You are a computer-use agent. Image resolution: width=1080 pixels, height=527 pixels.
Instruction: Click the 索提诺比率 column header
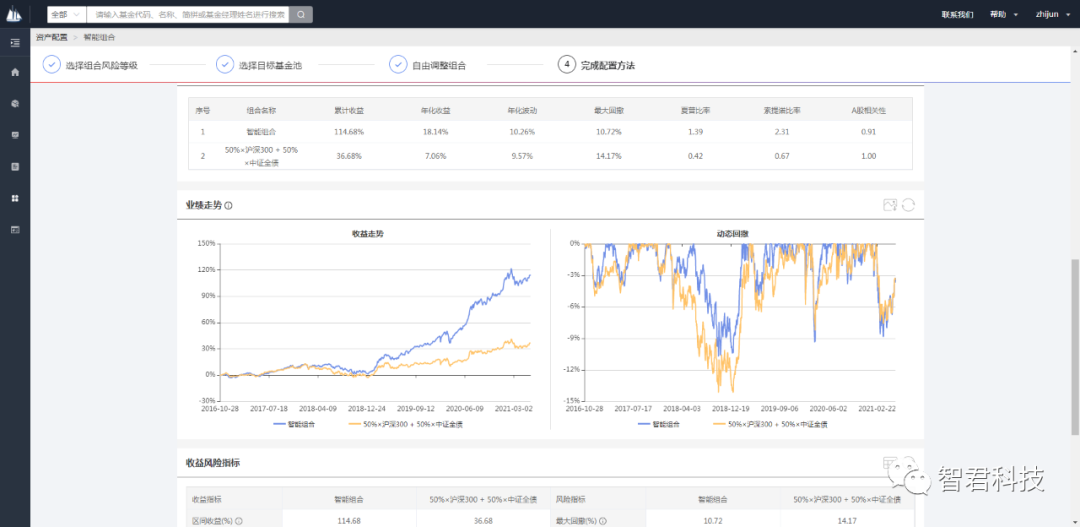coord(782,110)
